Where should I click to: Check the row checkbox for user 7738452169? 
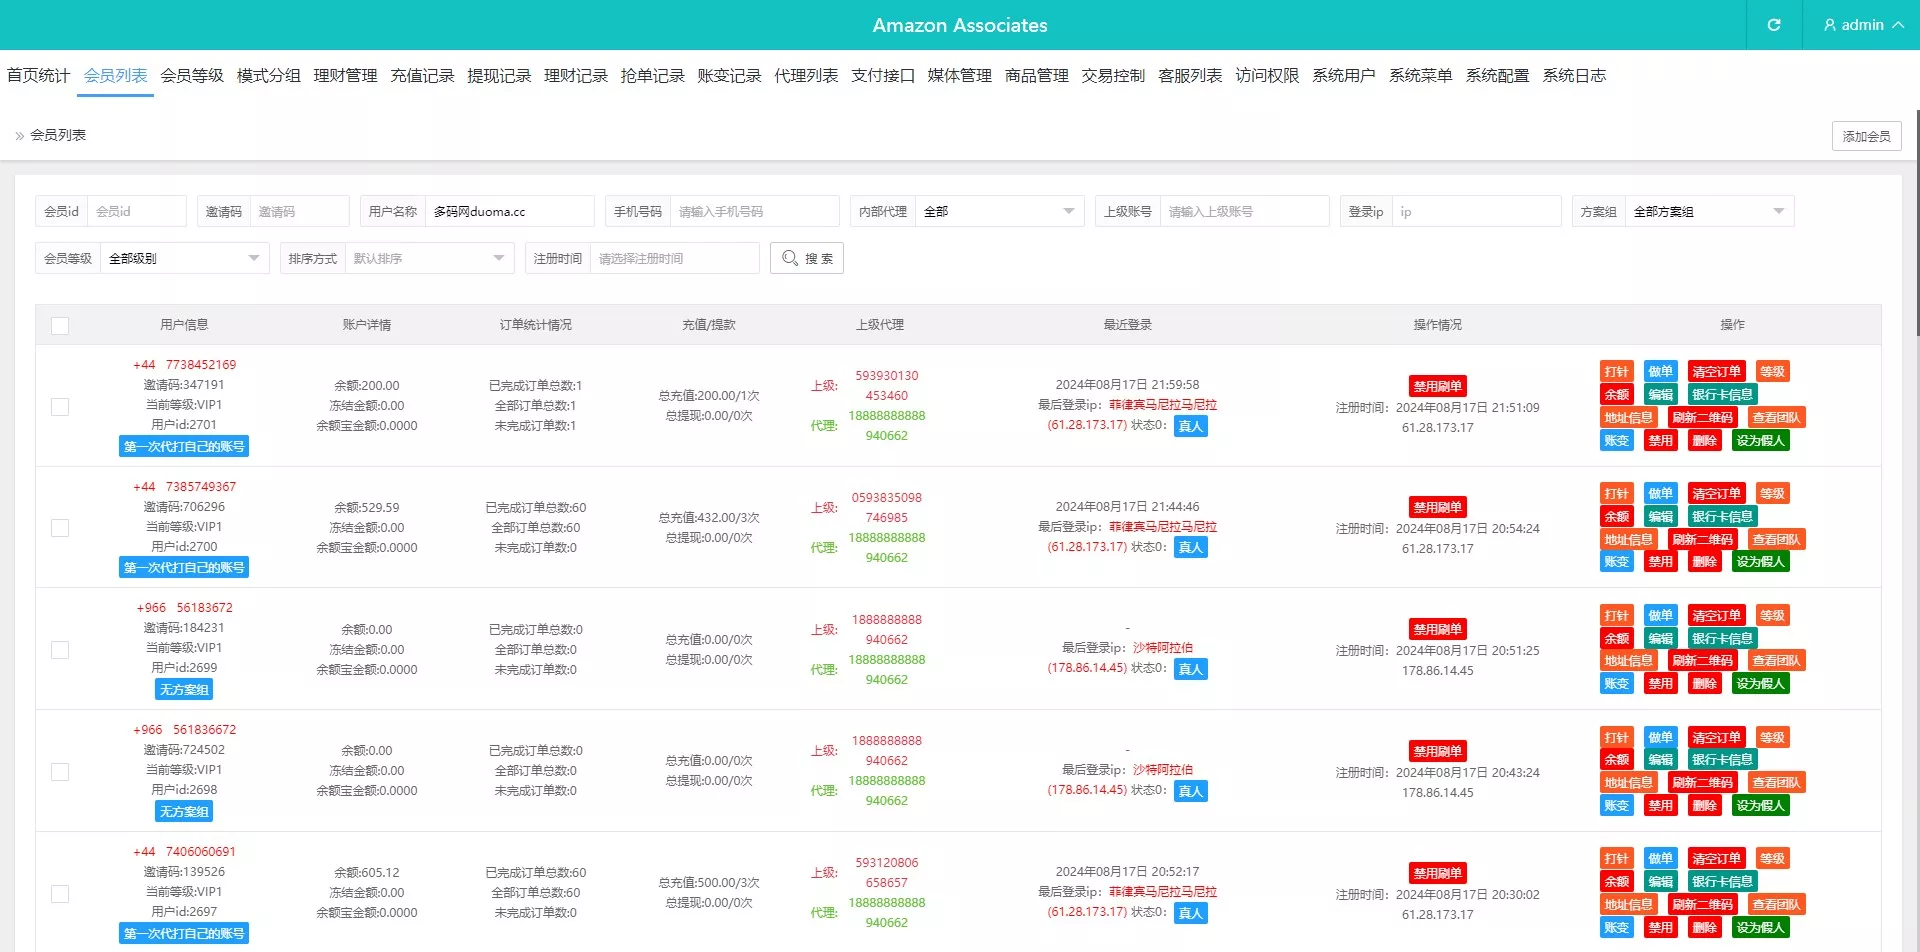click(x=60, y=406)
